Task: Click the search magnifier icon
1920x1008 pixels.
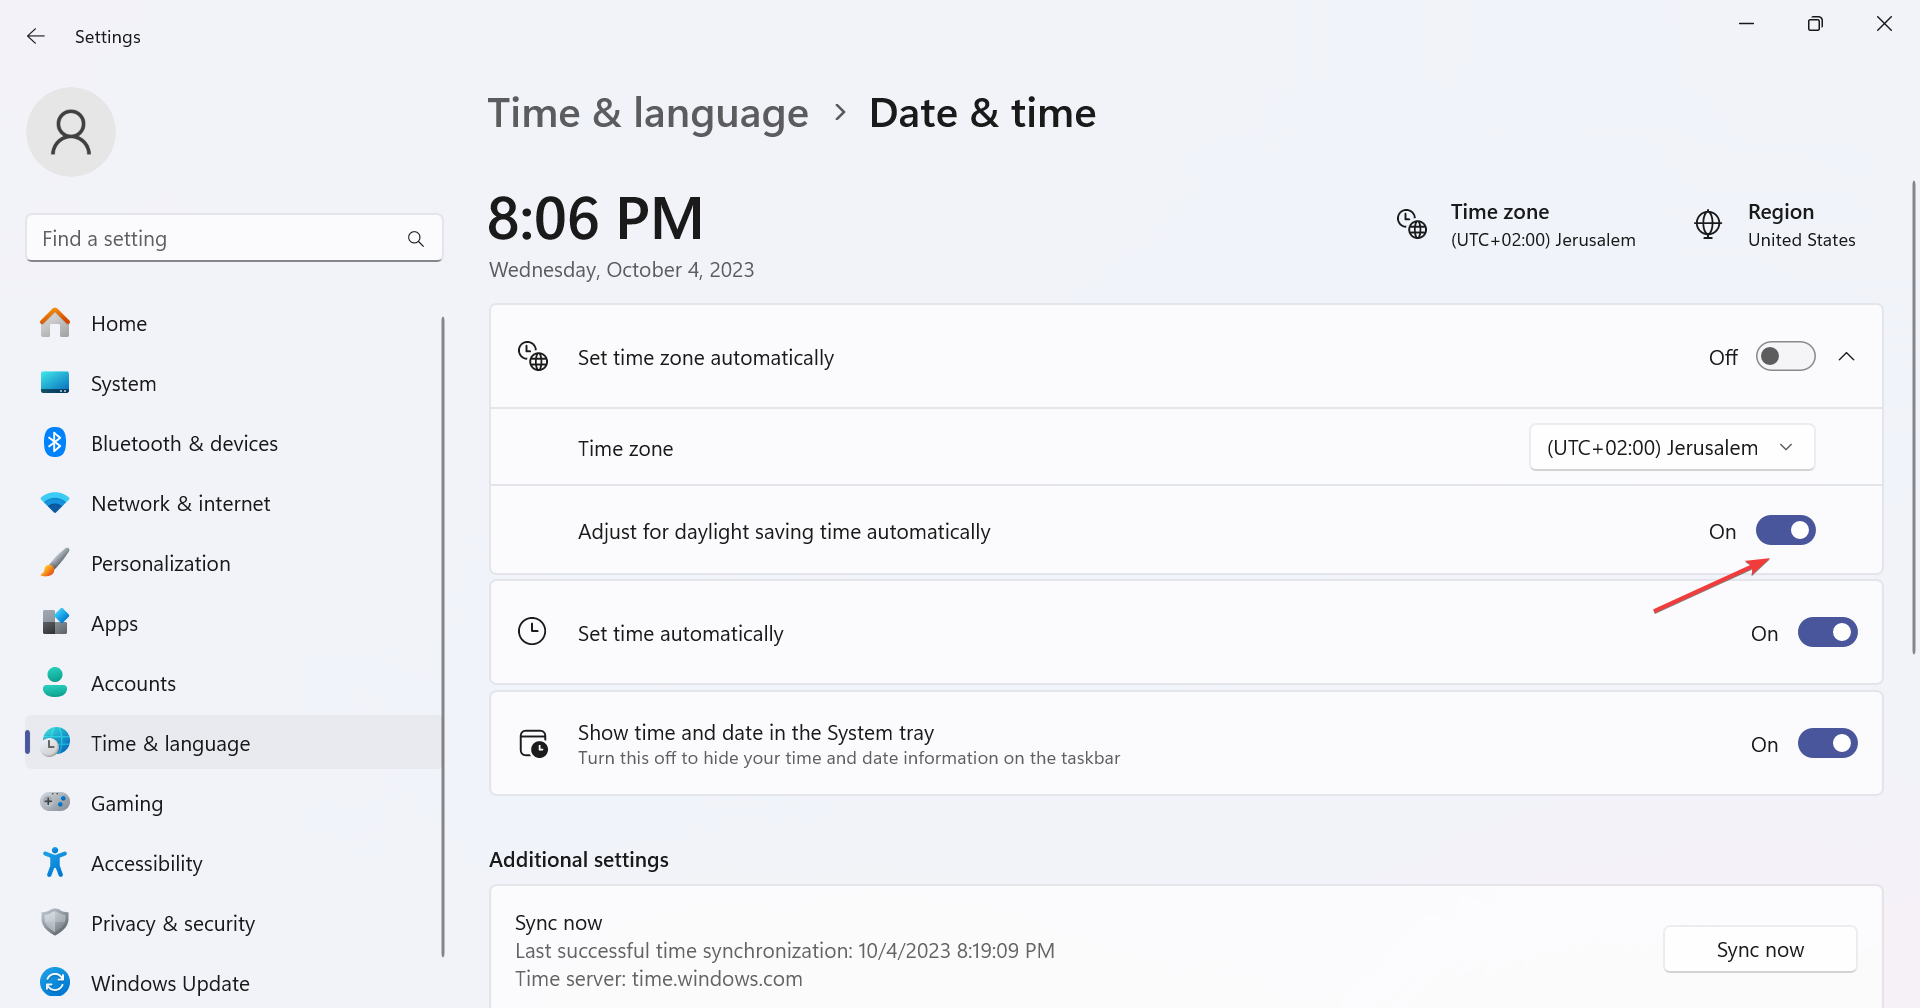Action: pyautogui.click(x=416, y=239)
